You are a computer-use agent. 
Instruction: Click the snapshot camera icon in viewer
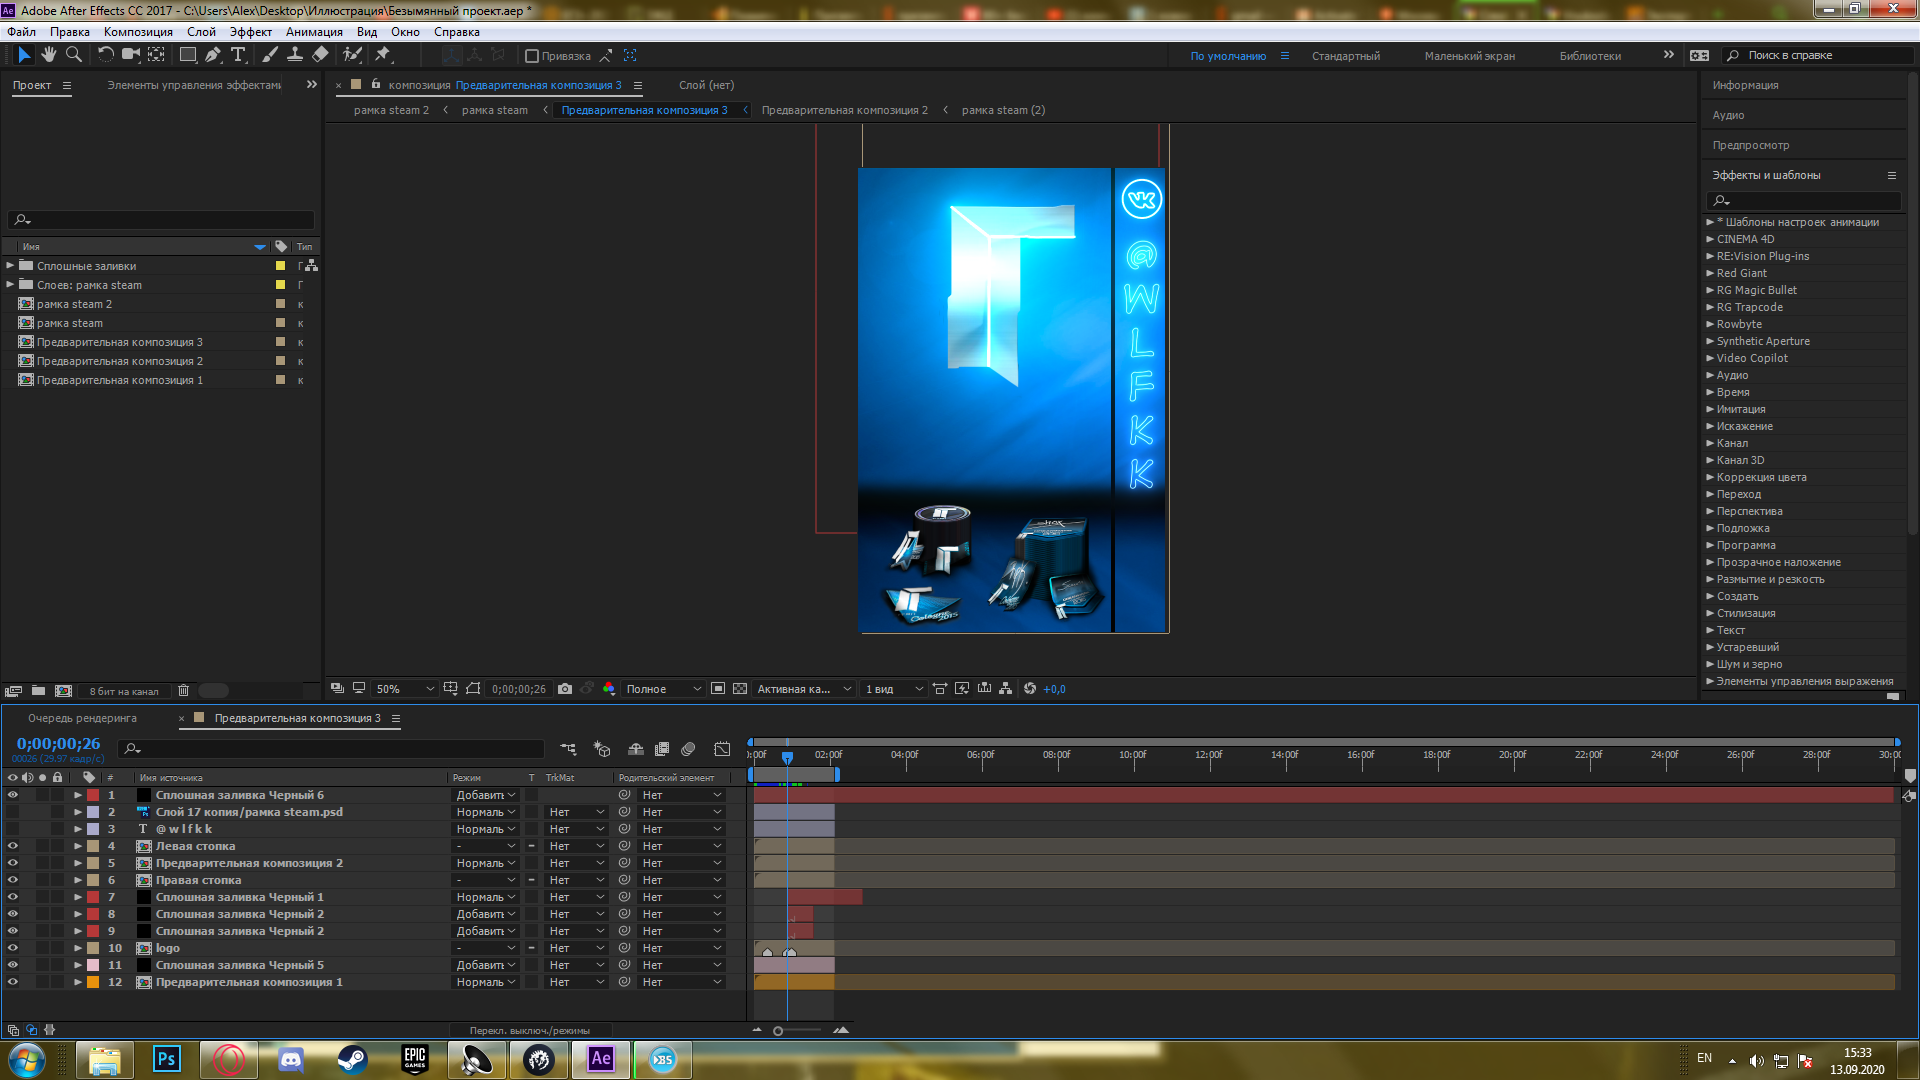click(565, 689)
